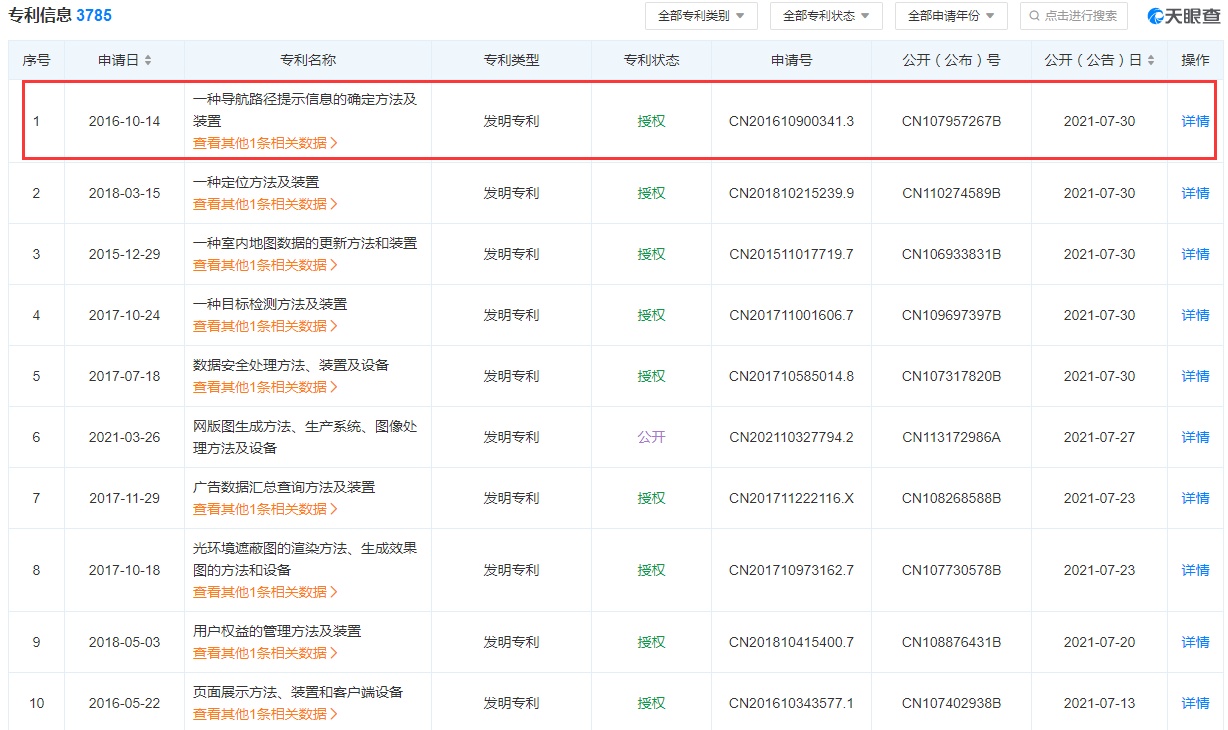Expand related data under 一种室内地图数据的更新方法和装置

tap(265, 265)
